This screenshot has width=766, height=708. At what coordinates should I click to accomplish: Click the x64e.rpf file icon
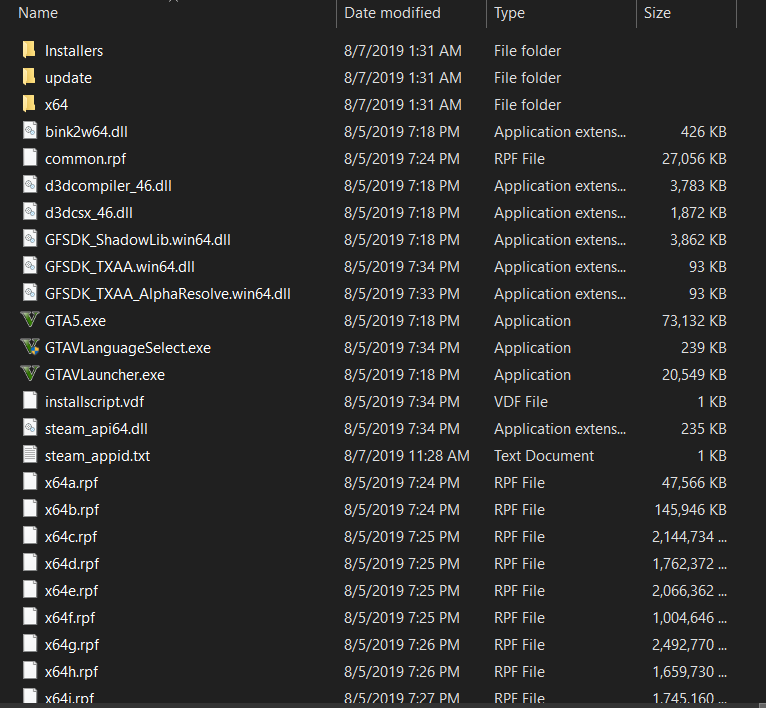pyautogui.click(x=30, y=589)
